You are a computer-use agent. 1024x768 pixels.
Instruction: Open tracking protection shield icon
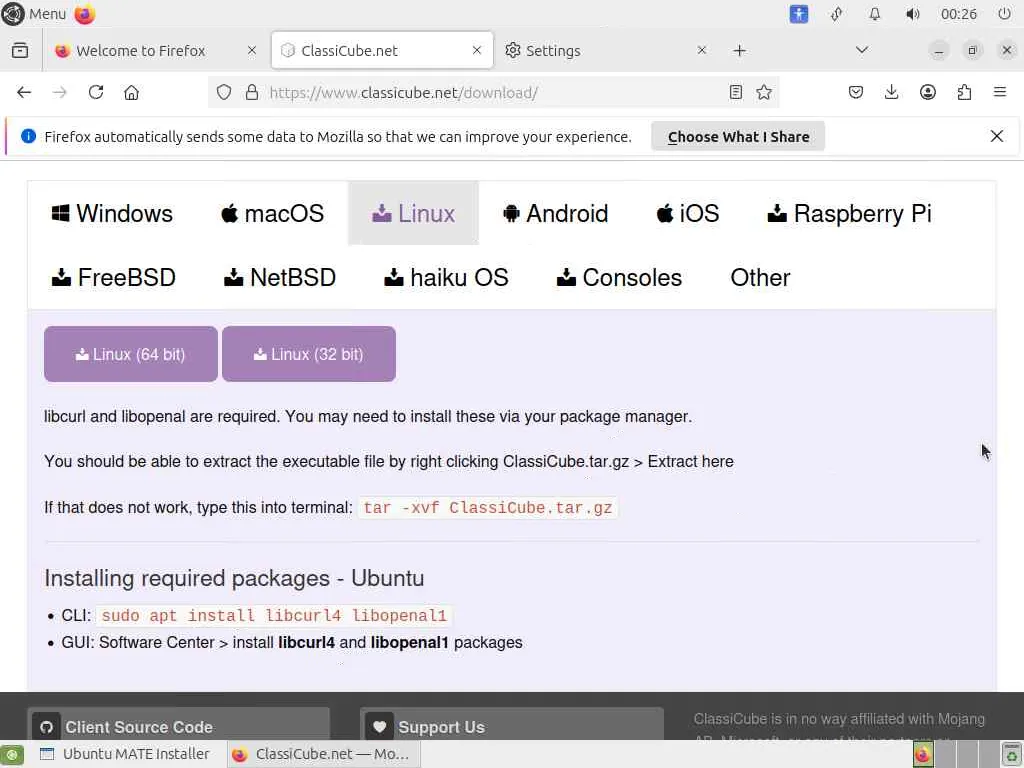tap(224, 93)
